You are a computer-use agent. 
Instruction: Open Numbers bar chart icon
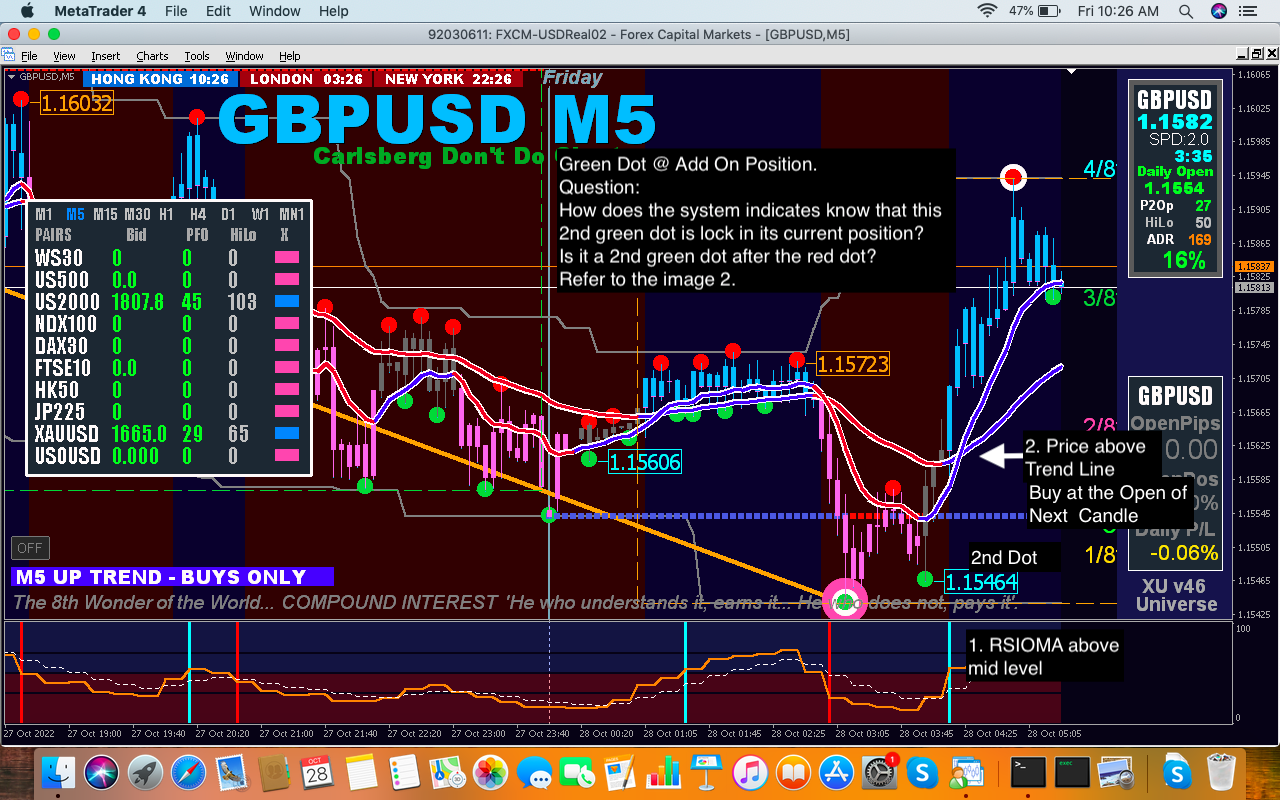[663, 772]
